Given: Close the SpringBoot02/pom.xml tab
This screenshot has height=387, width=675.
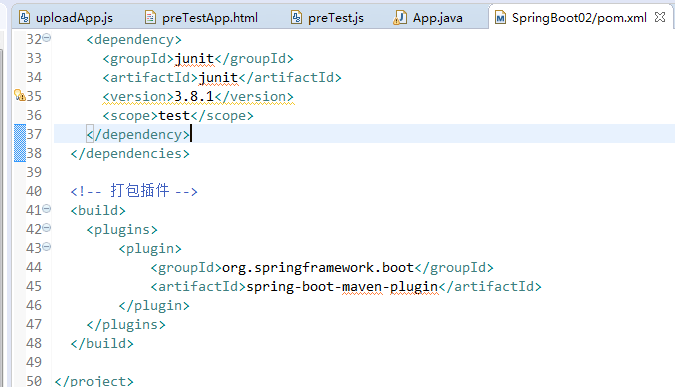Looking at the screenshot, I should tap(660, 17).
